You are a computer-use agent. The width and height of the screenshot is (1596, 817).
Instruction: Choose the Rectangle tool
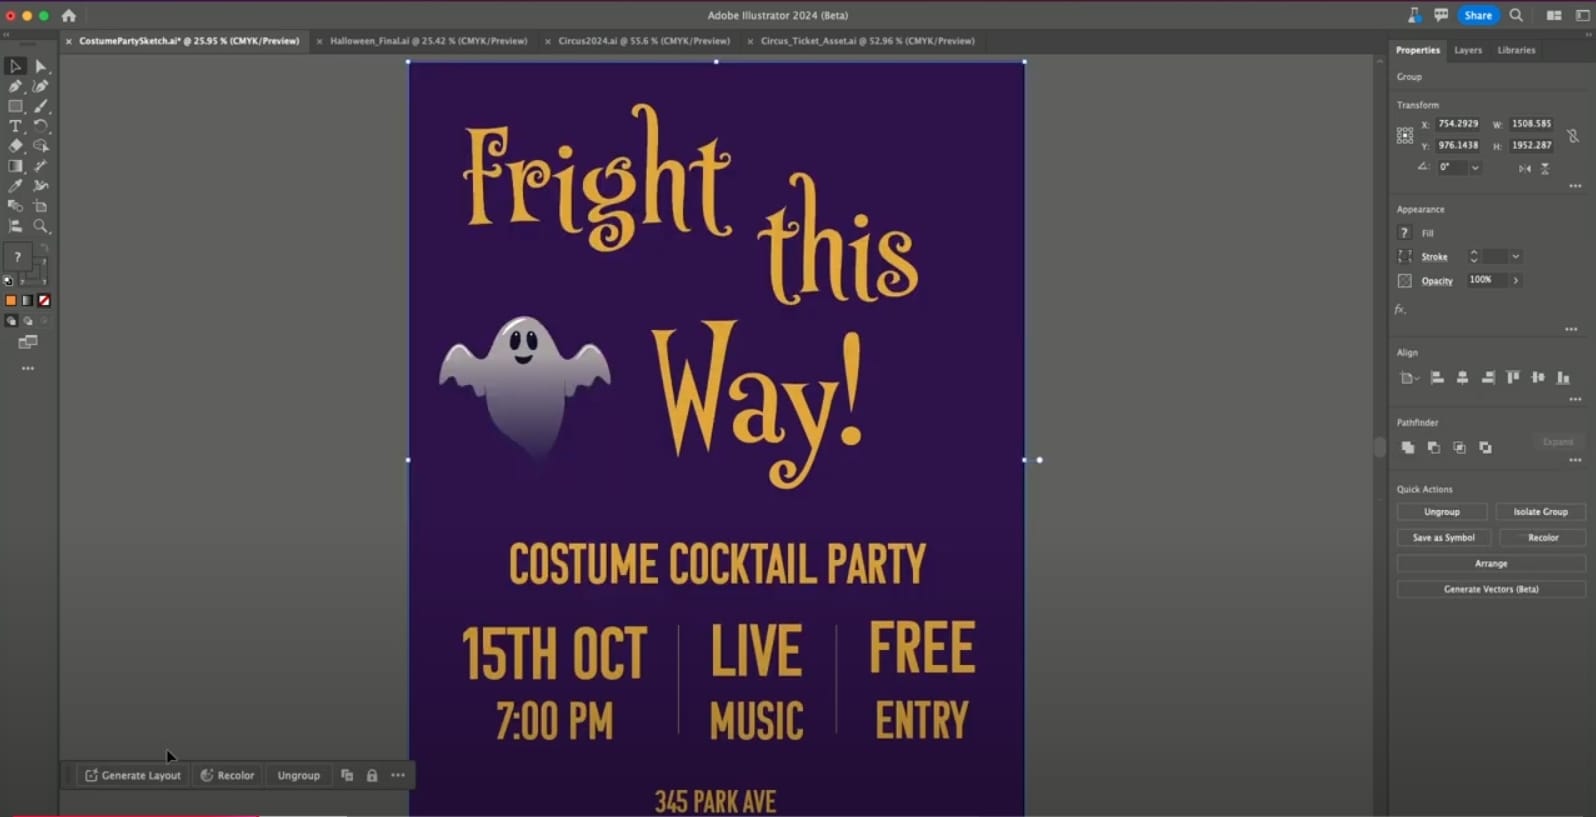tap(15, 106)
